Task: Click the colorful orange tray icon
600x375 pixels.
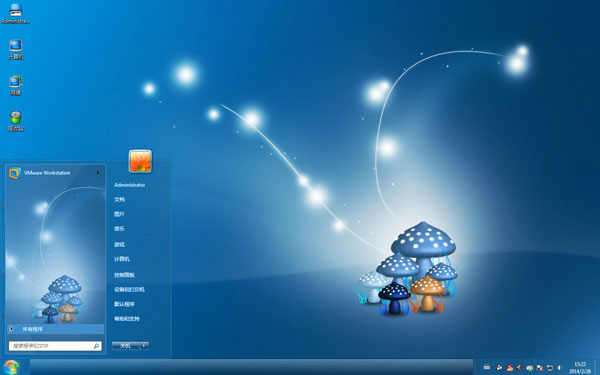Action: coord(510,368)
